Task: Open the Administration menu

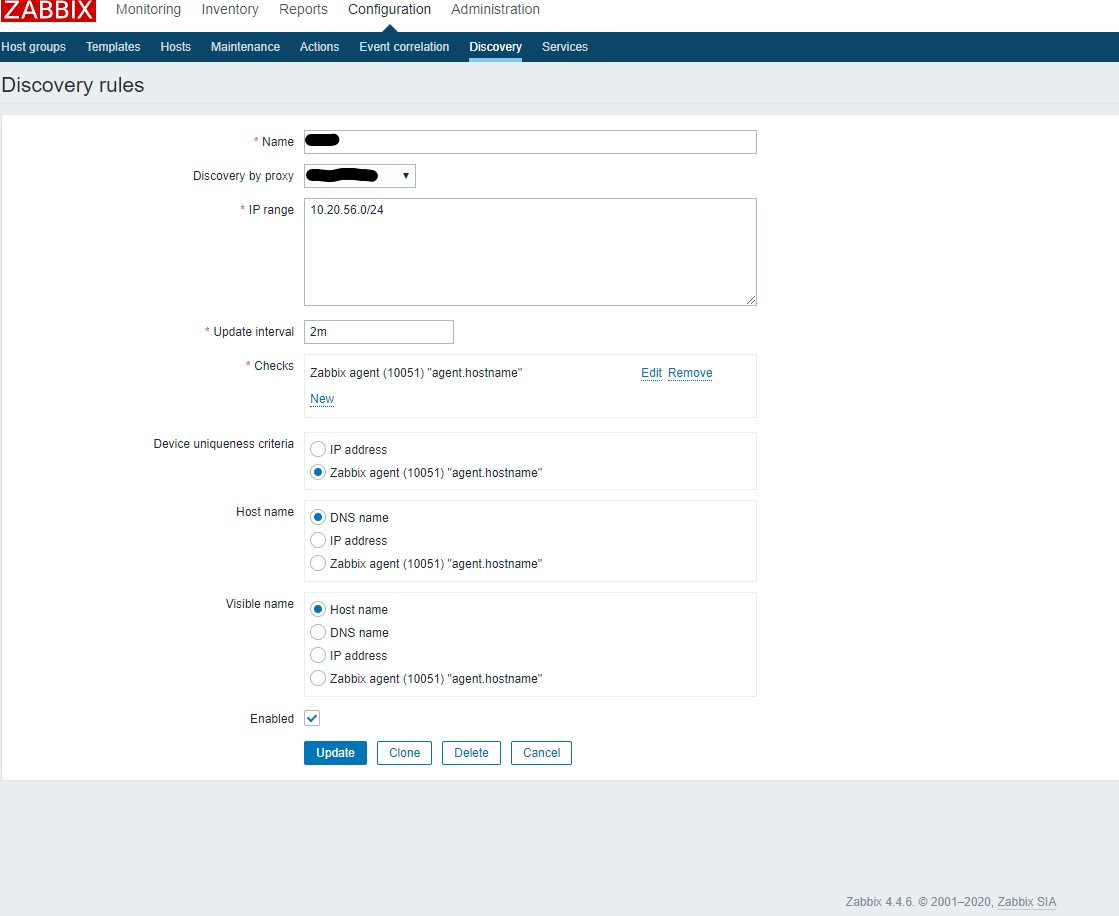Action: point(495,9)
